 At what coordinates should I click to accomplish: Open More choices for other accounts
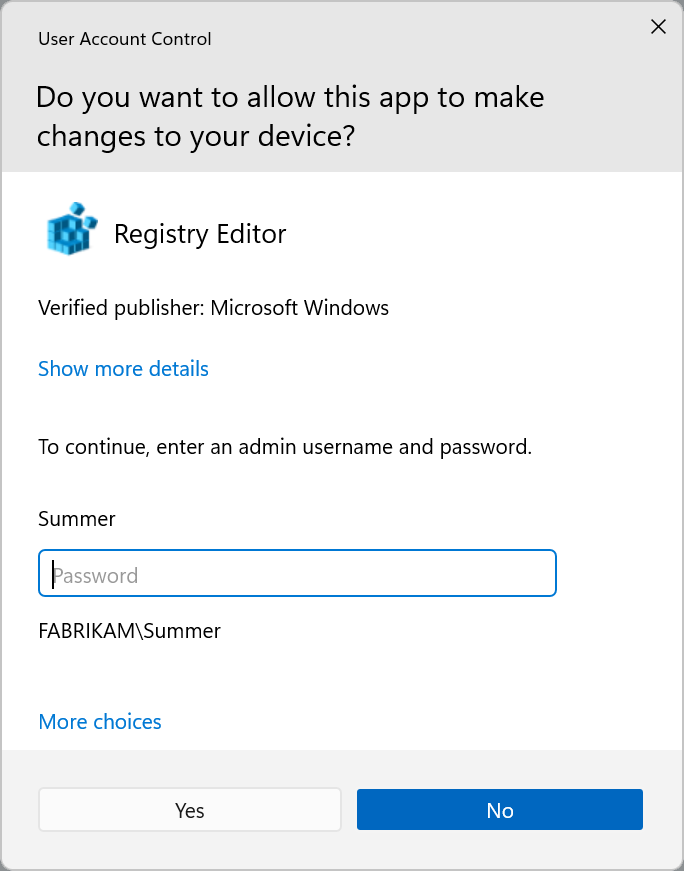point(100,722)
